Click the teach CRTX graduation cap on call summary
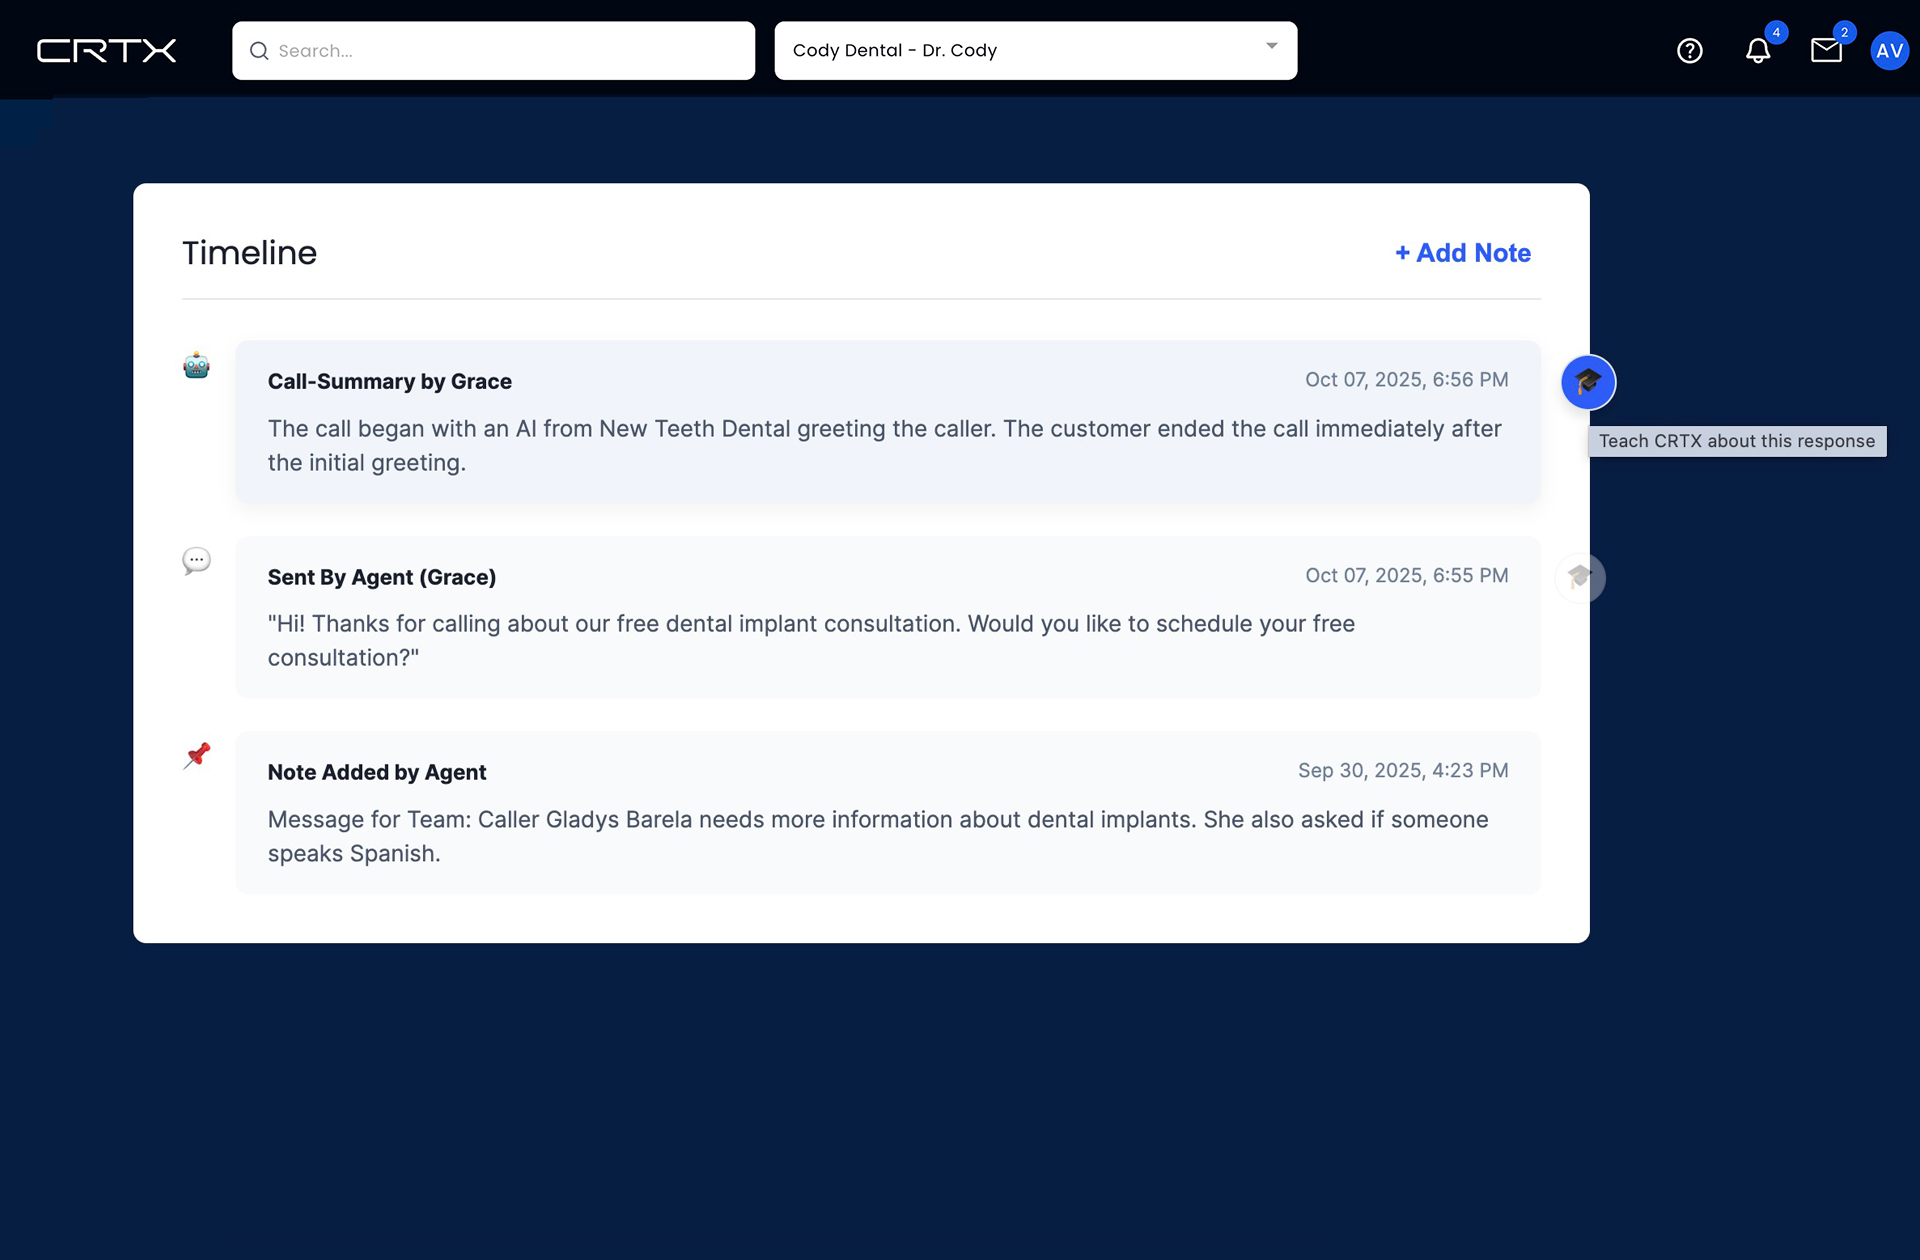This screenshot has width=1920, height=1260. click(1588, 382)
